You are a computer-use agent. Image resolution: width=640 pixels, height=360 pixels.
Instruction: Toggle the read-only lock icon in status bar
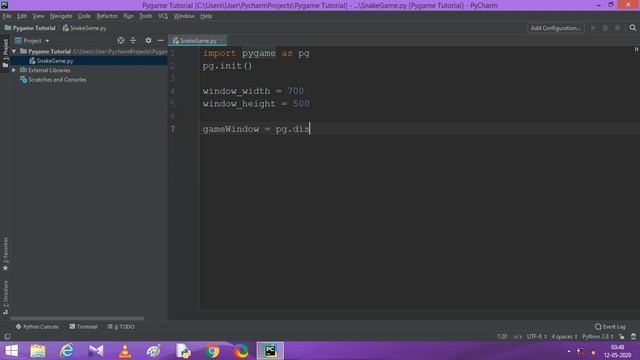click(621, 337)
